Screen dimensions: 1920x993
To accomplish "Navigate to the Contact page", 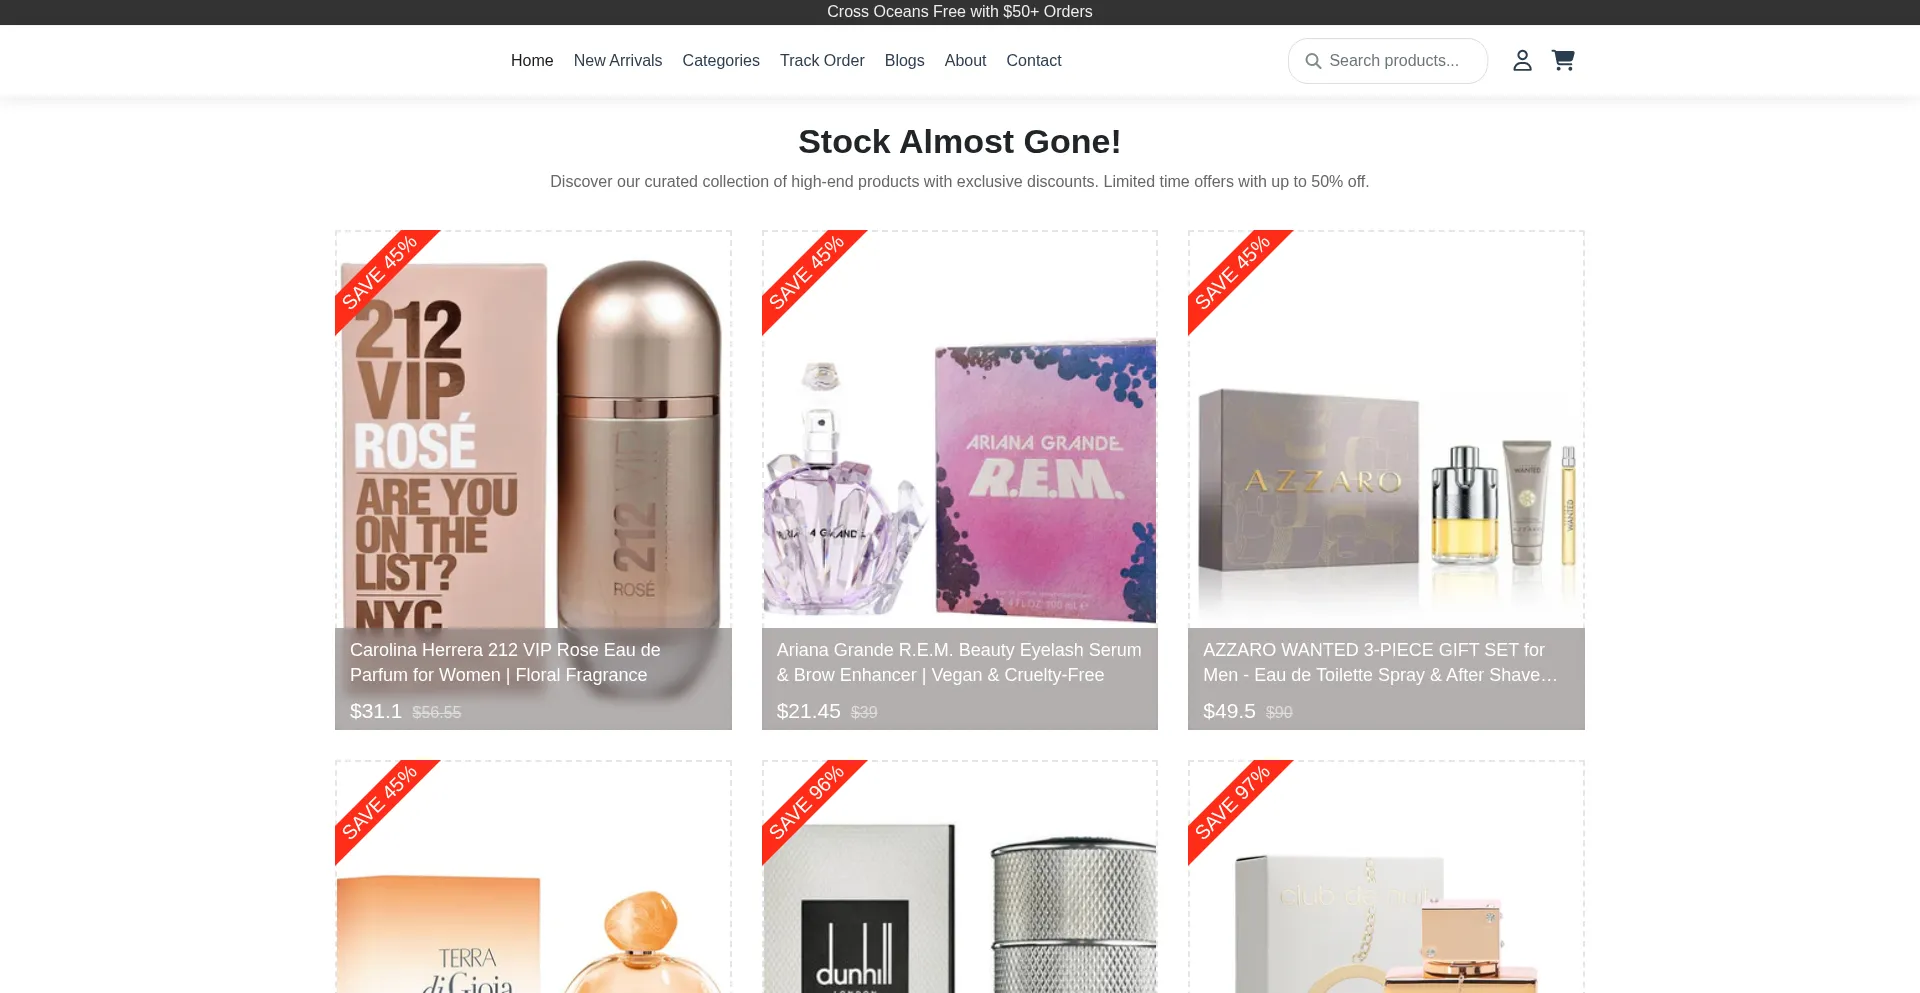I will (1034, 61).
